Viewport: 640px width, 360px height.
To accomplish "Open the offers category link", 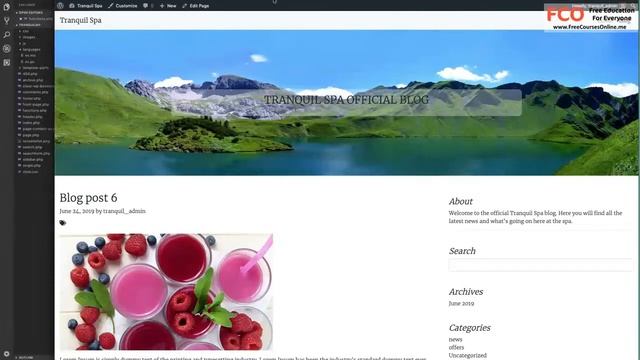I will (456, 347).
